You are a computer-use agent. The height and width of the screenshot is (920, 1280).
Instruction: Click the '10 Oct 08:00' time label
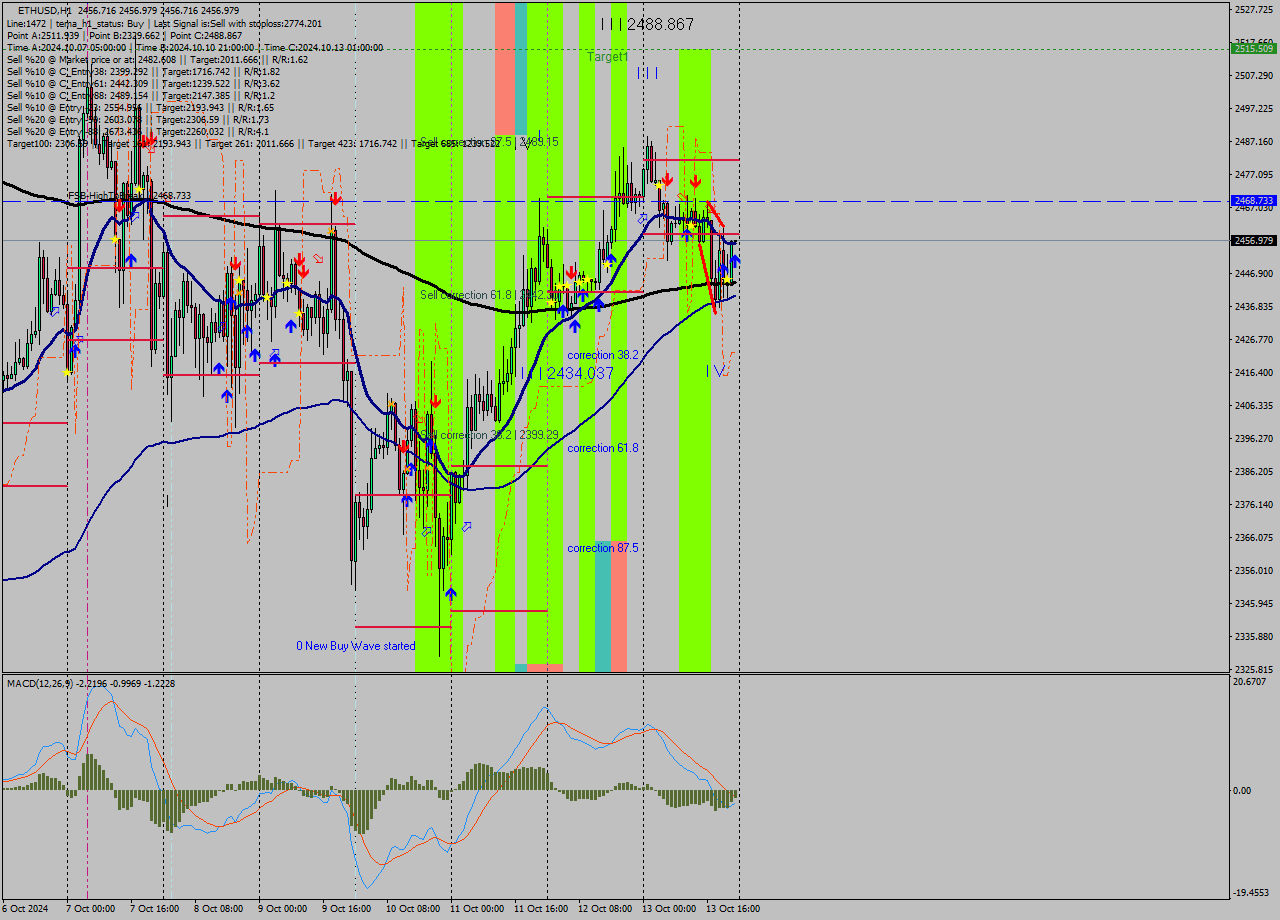pos(413,908)
